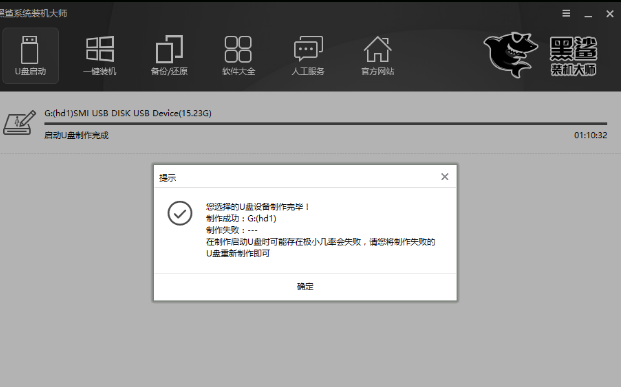
Task: Visit 官方网站 home icon
Action: pyautogui.click(x=377, y=55)
